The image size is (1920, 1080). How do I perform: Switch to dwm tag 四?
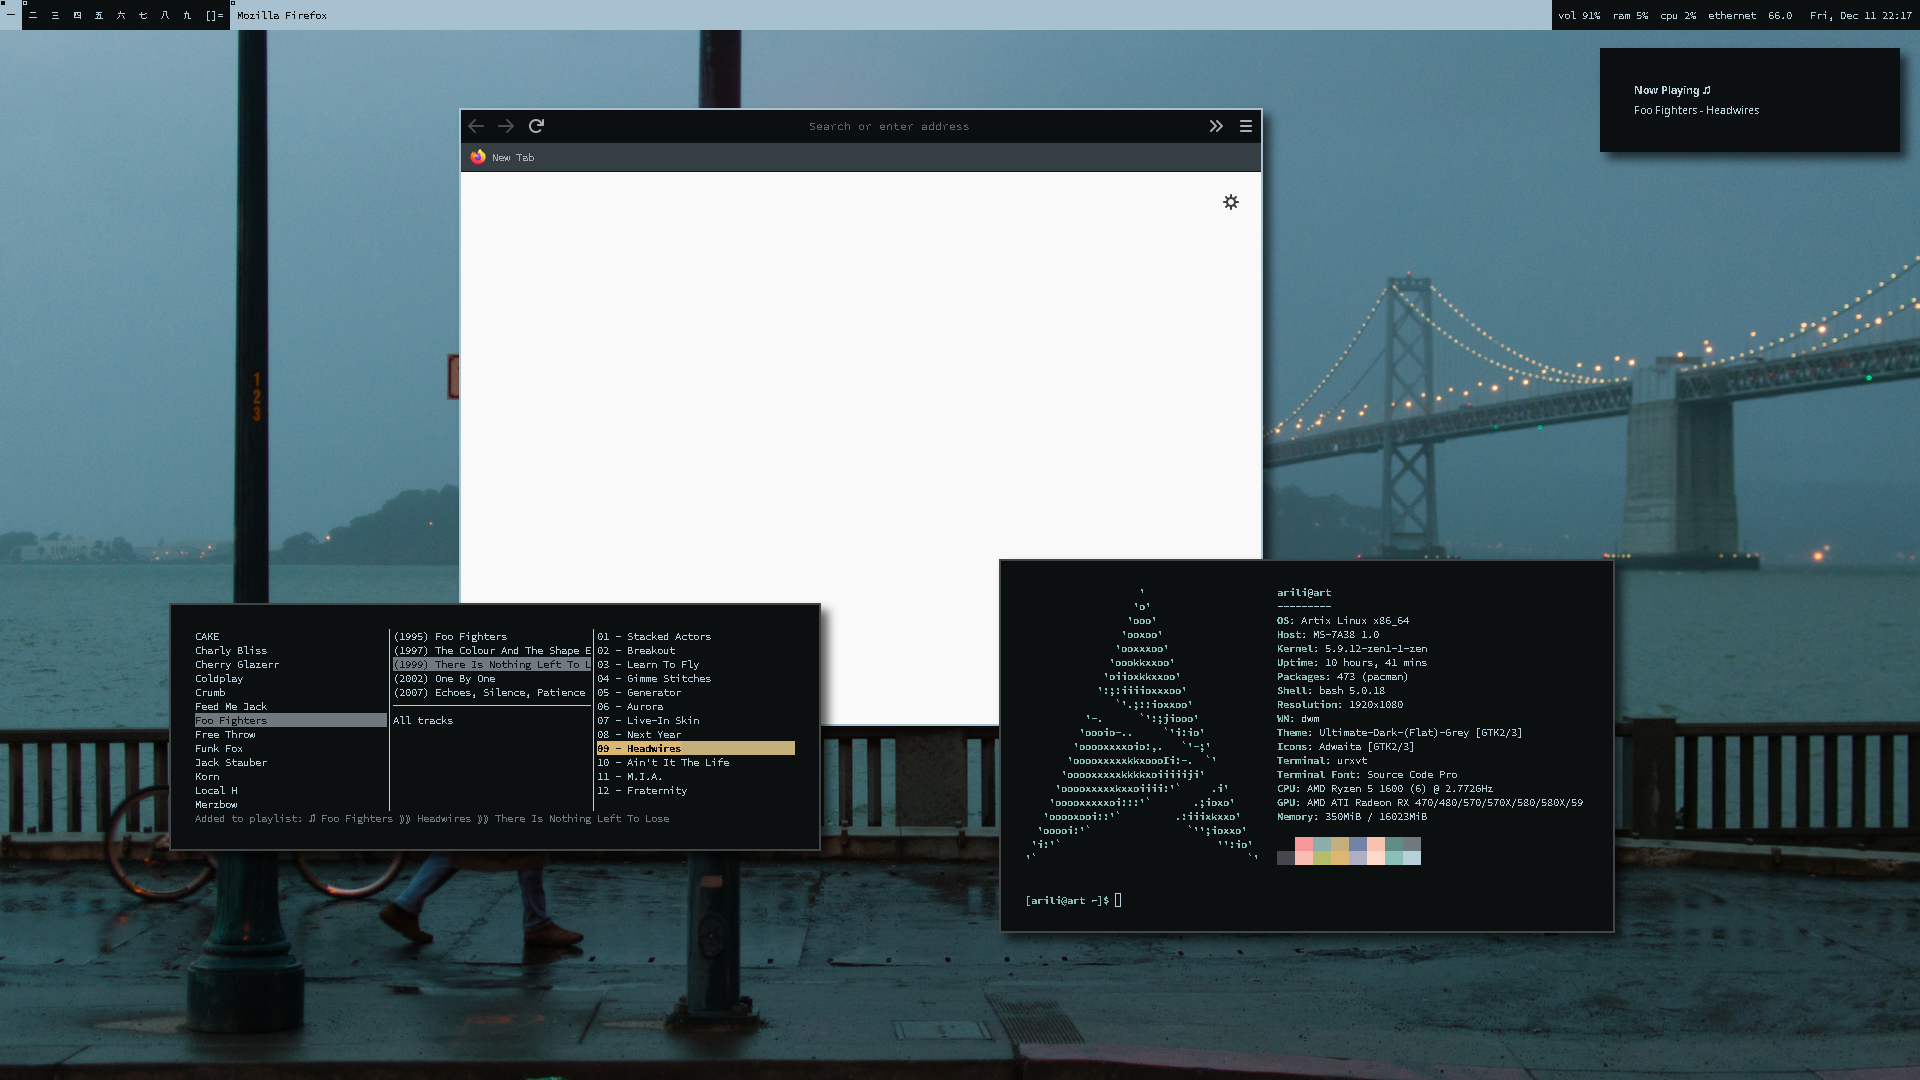(77, 15)
